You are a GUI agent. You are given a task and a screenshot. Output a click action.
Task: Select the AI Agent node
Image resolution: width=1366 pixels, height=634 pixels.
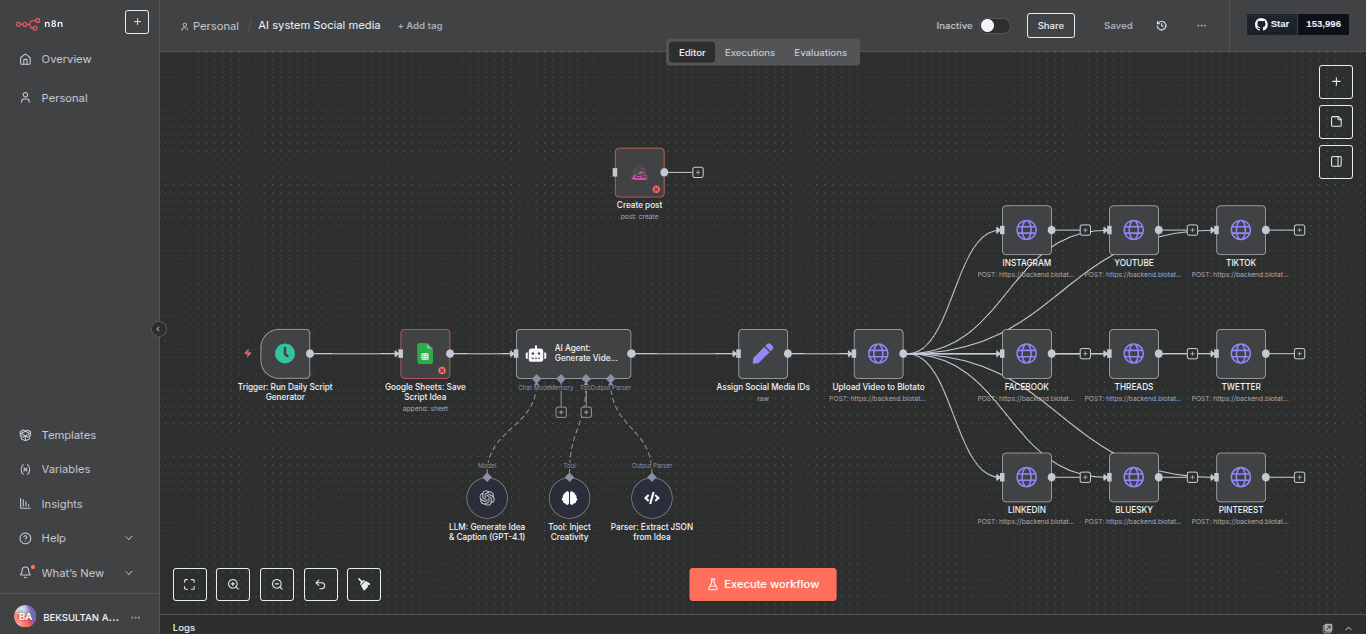click(573, 354)
